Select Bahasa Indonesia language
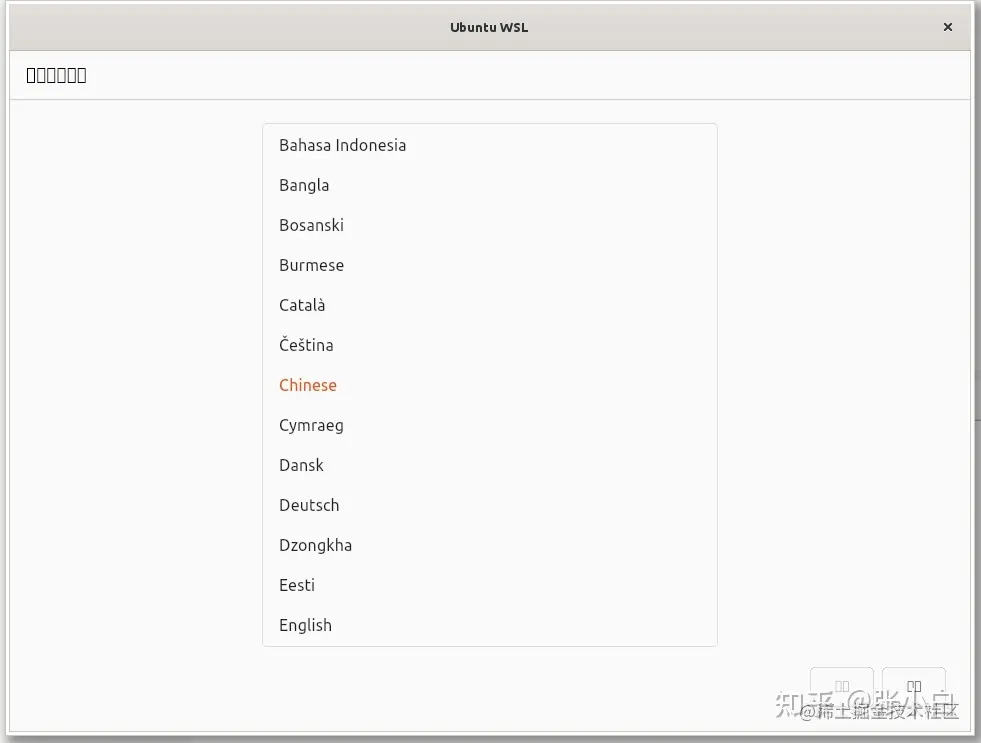Viewport: 981px width, 743px height. (x=489, y=145)
